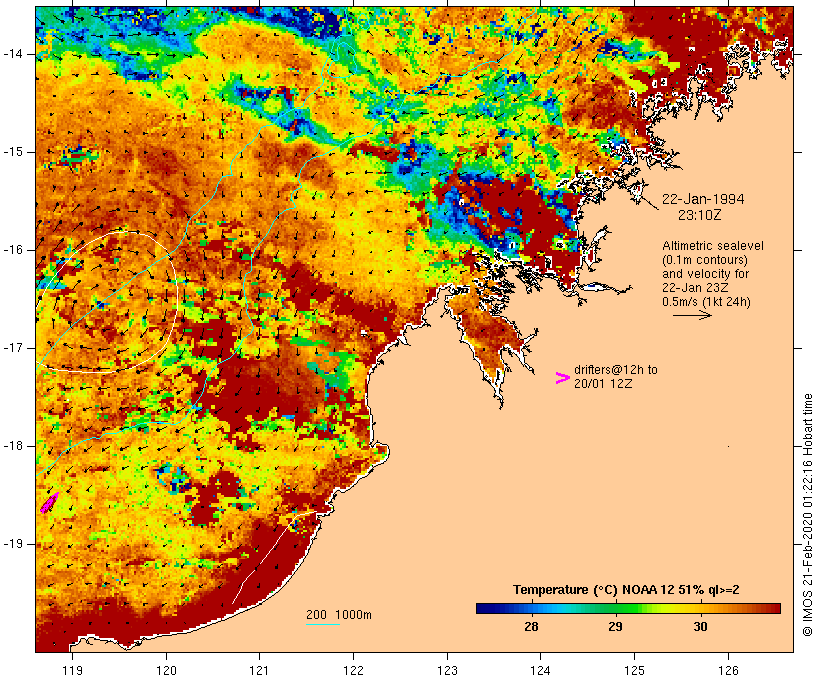820x680 pixels.
Task: Click the '22-Jan 23Z' caption line
Action: [x=696, y=288]
